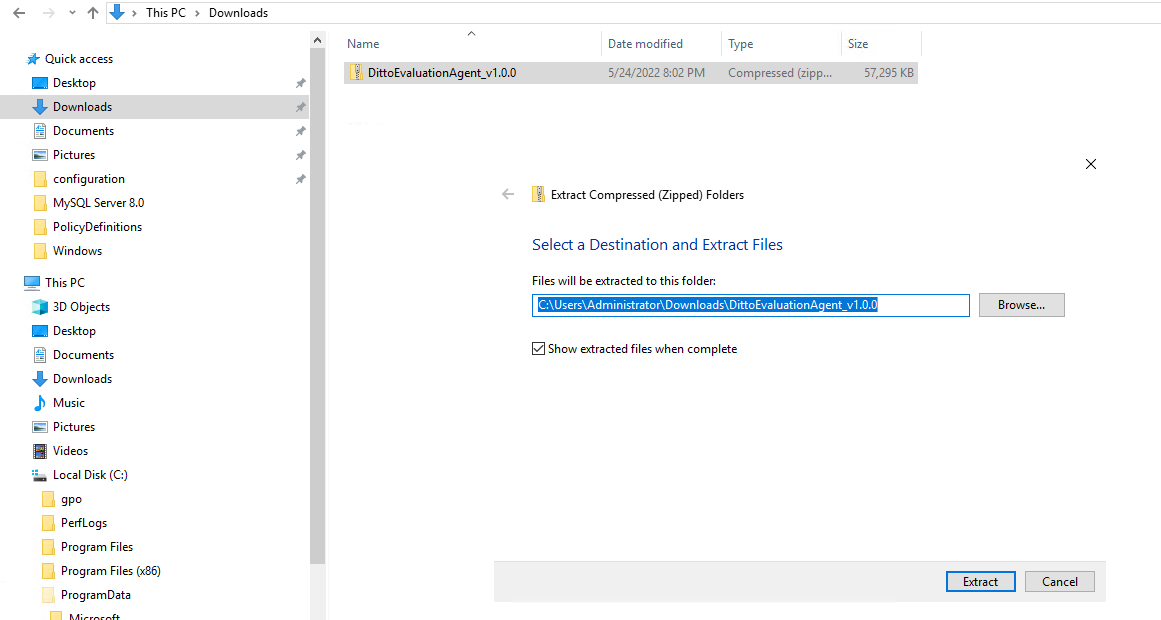1161x620 pixels.
Task: Click the 3D Objects cube icon
Action: (40, 307)
